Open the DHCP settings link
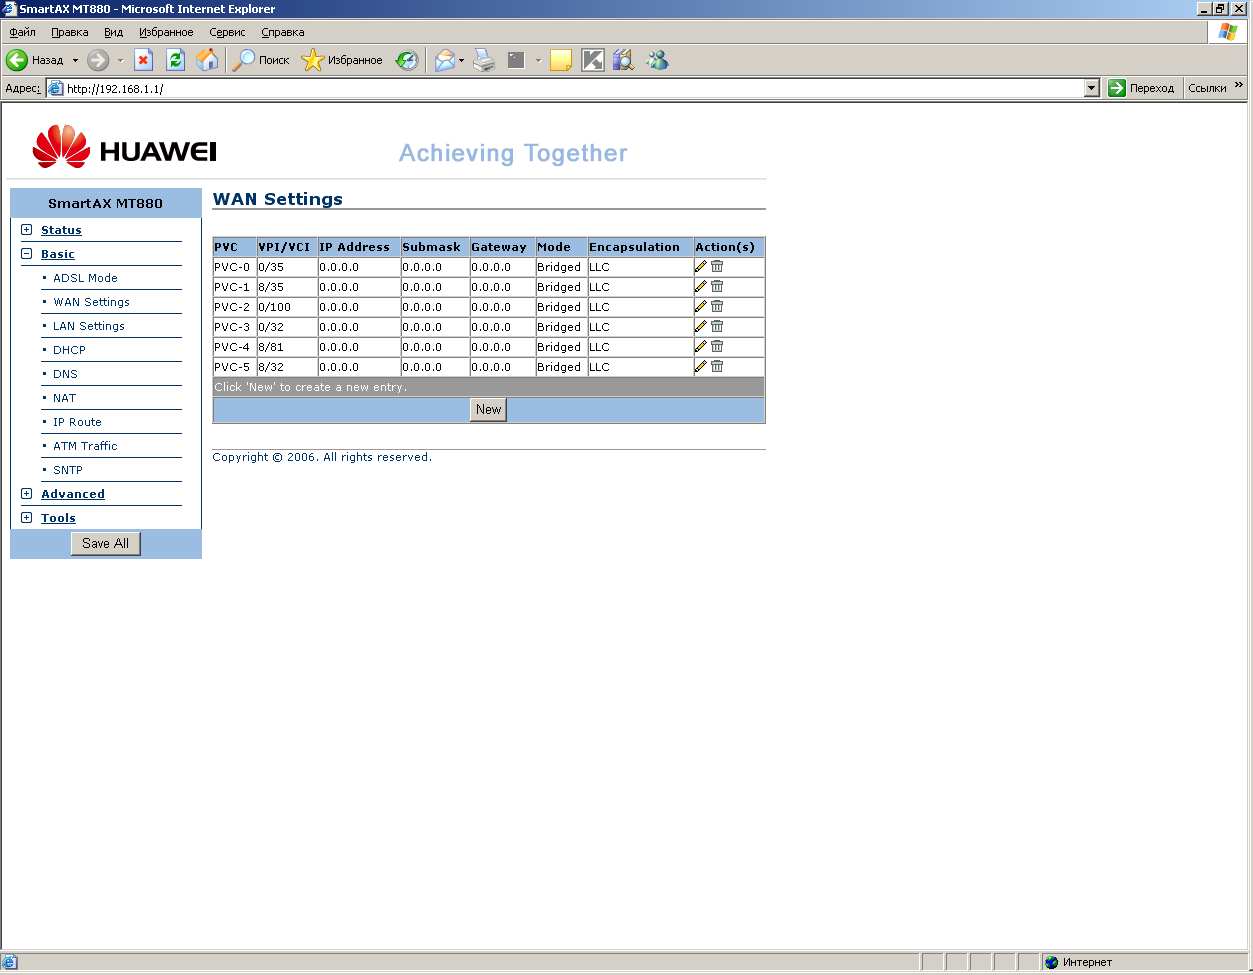1253x975 pixels. pyautogui.click(x=69, y=350)
